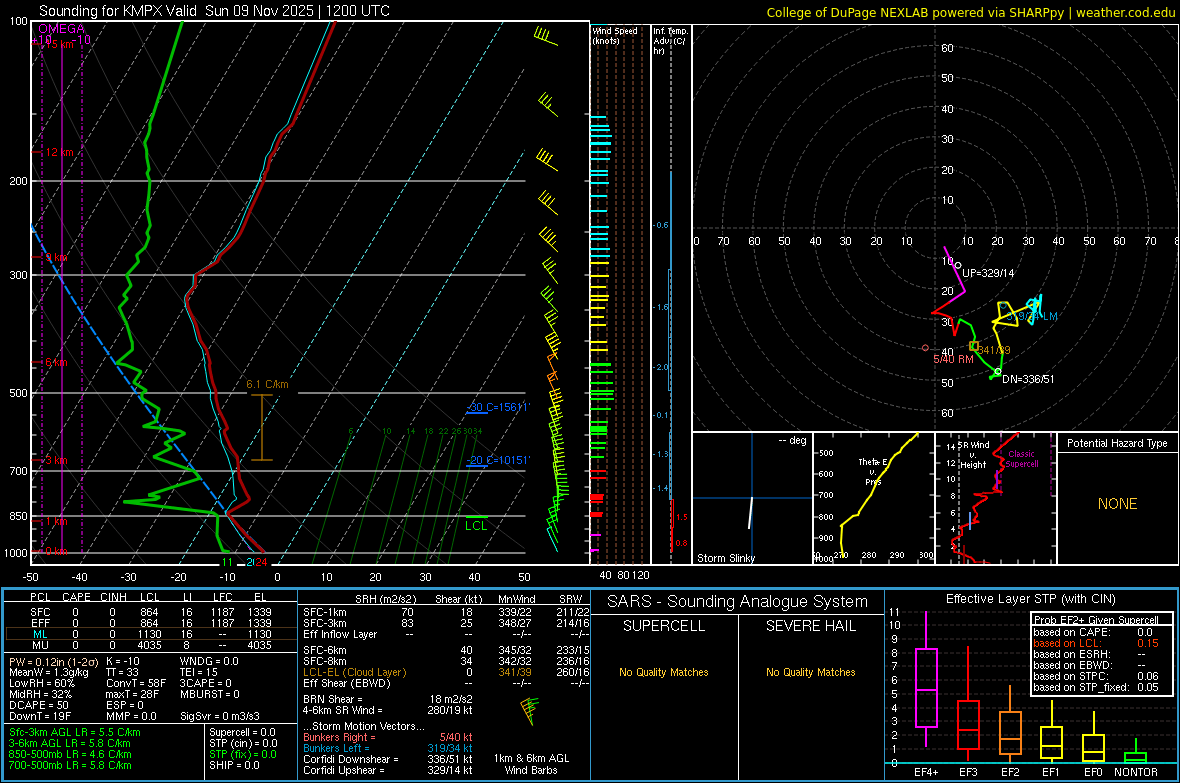This screenshot has width=1180, height=783.
Task: Click the WNDG = 0.0 value
Action: coord(209,662)
